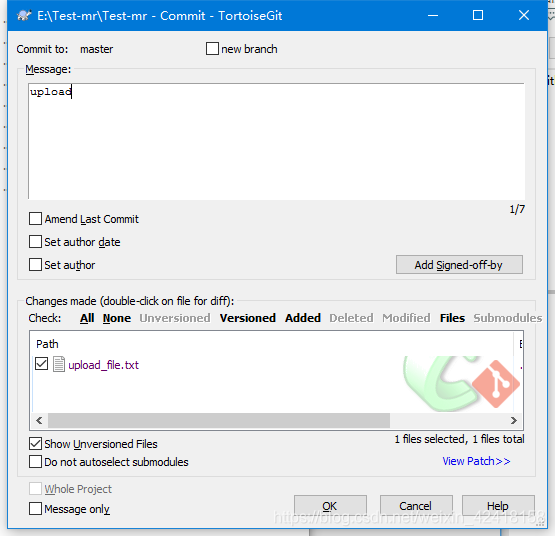Toggle Amend Last Commit checkbox

35,219
